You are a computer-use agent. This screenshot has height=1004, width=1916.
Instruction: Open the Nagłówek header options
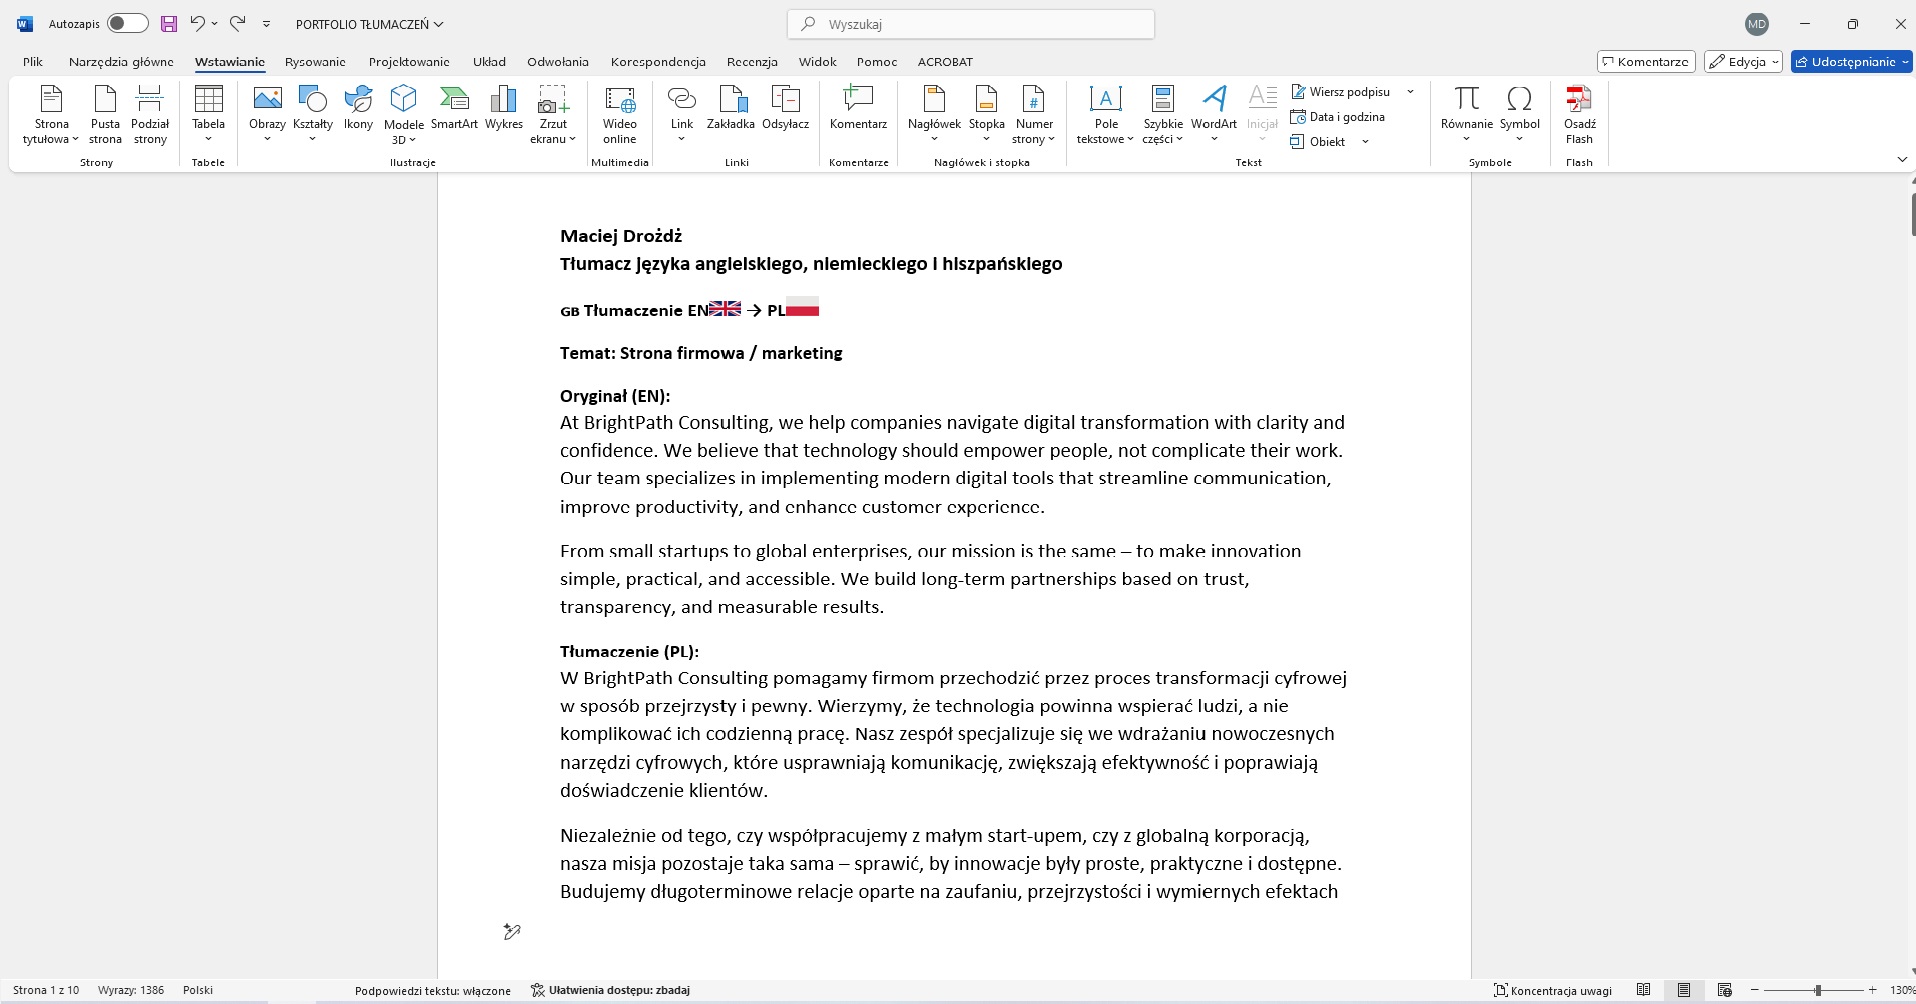[x=934, y=115]
